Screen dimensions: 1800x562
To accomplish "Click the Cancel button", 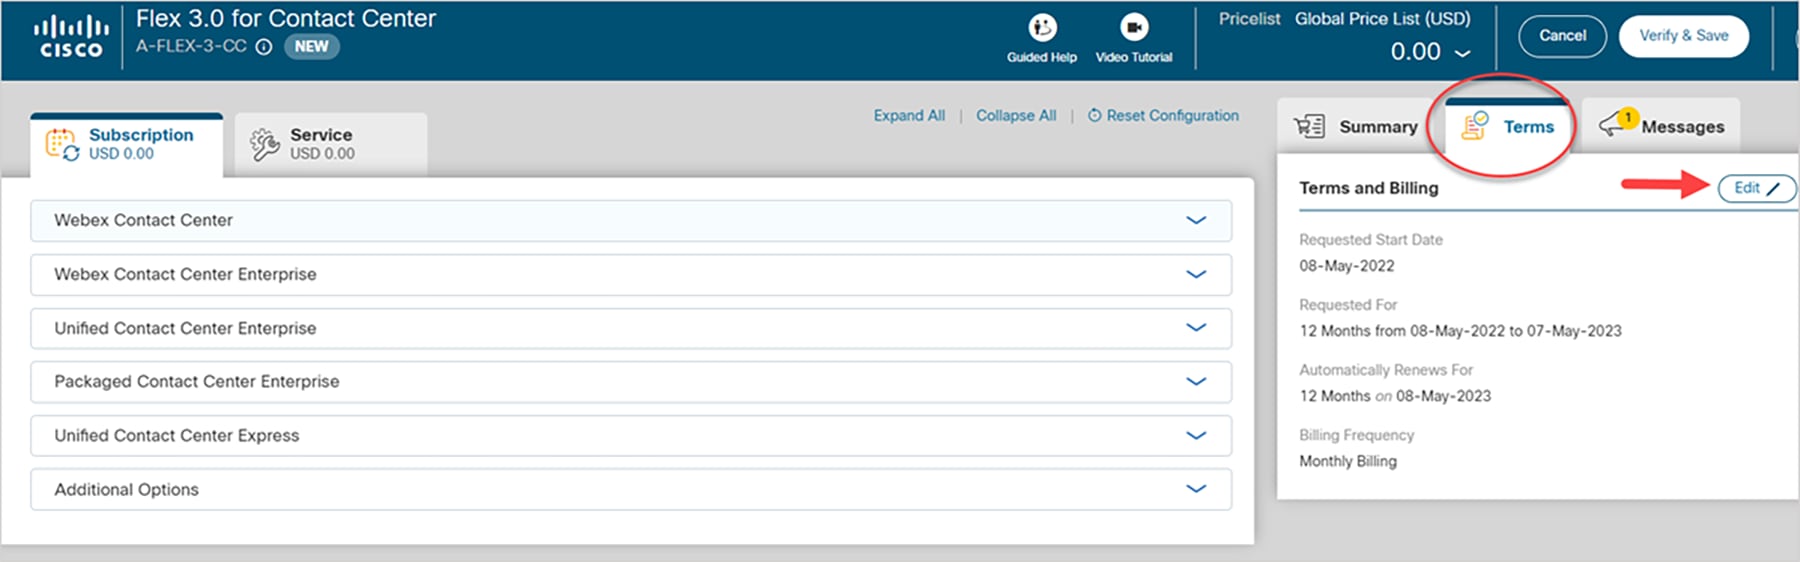I will (x=1562, y=36).
